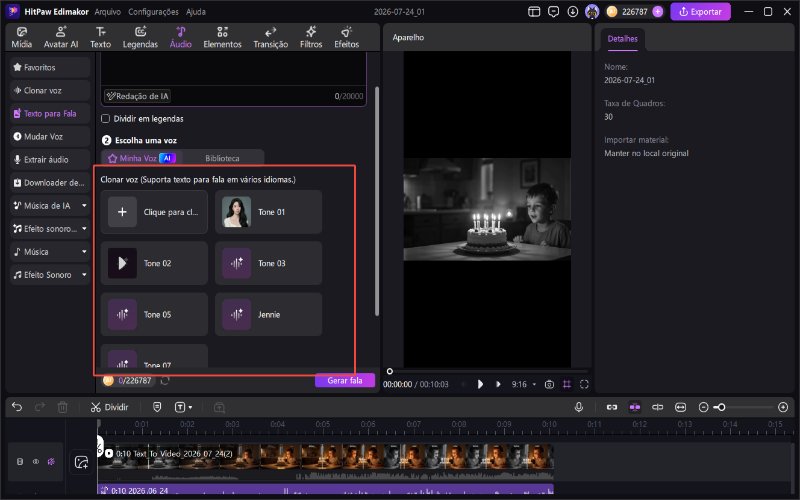Take a snapshot with the camera icon
800x500 pixels.
pyautogui.click(x=549, y=384)
